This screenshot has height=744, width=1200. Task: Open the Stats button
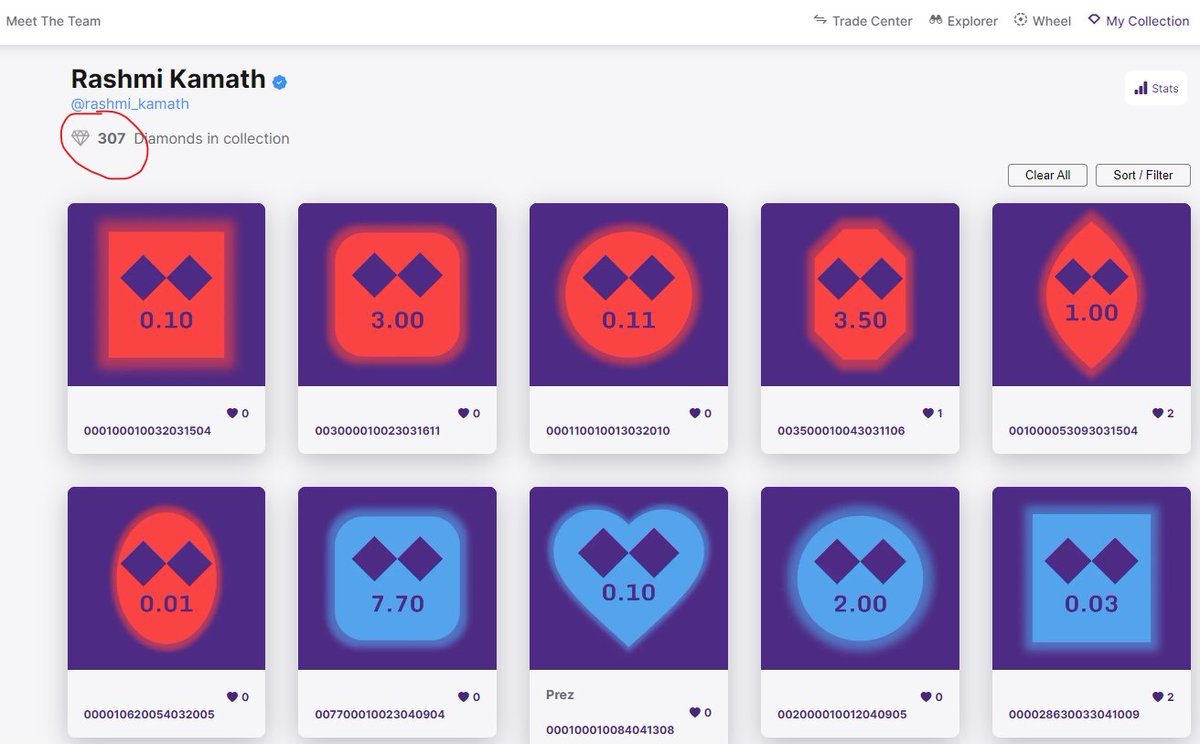coord(1156,88)
